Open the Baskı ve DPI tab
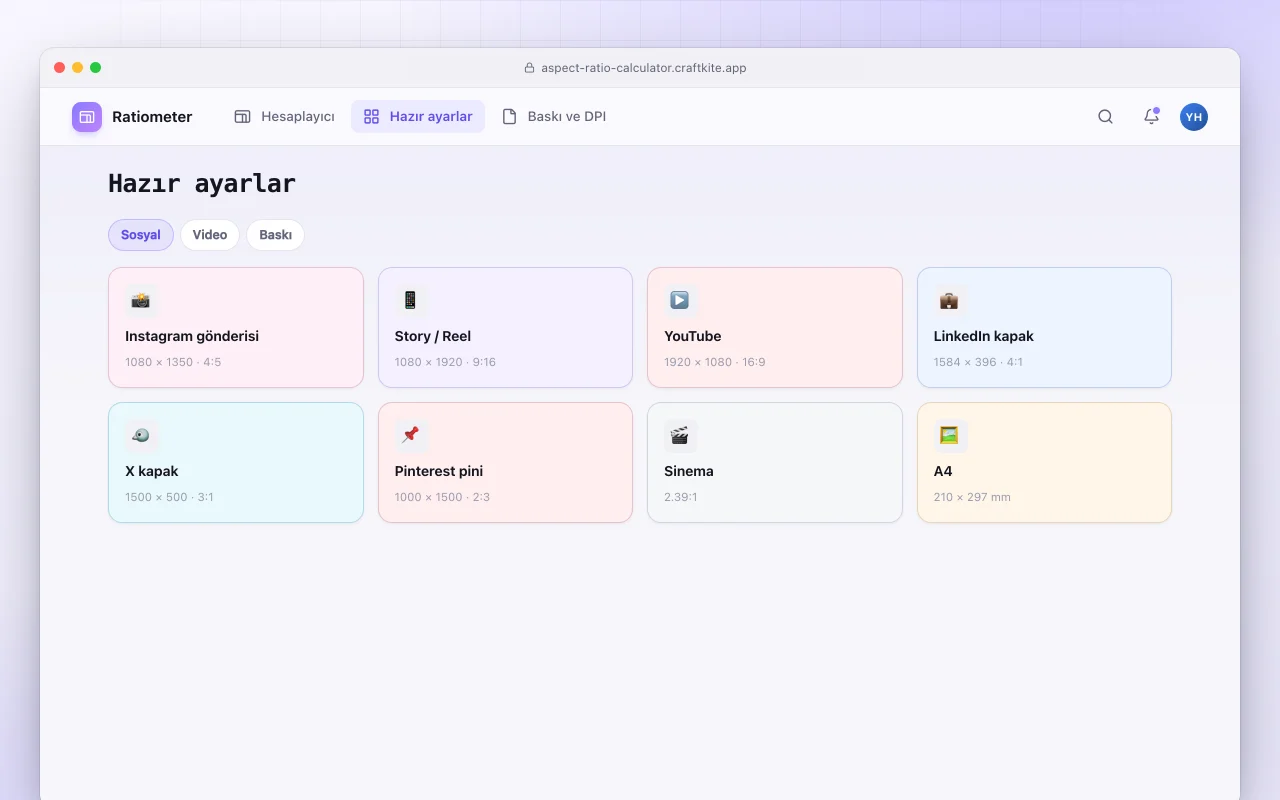 coord(553,117)
